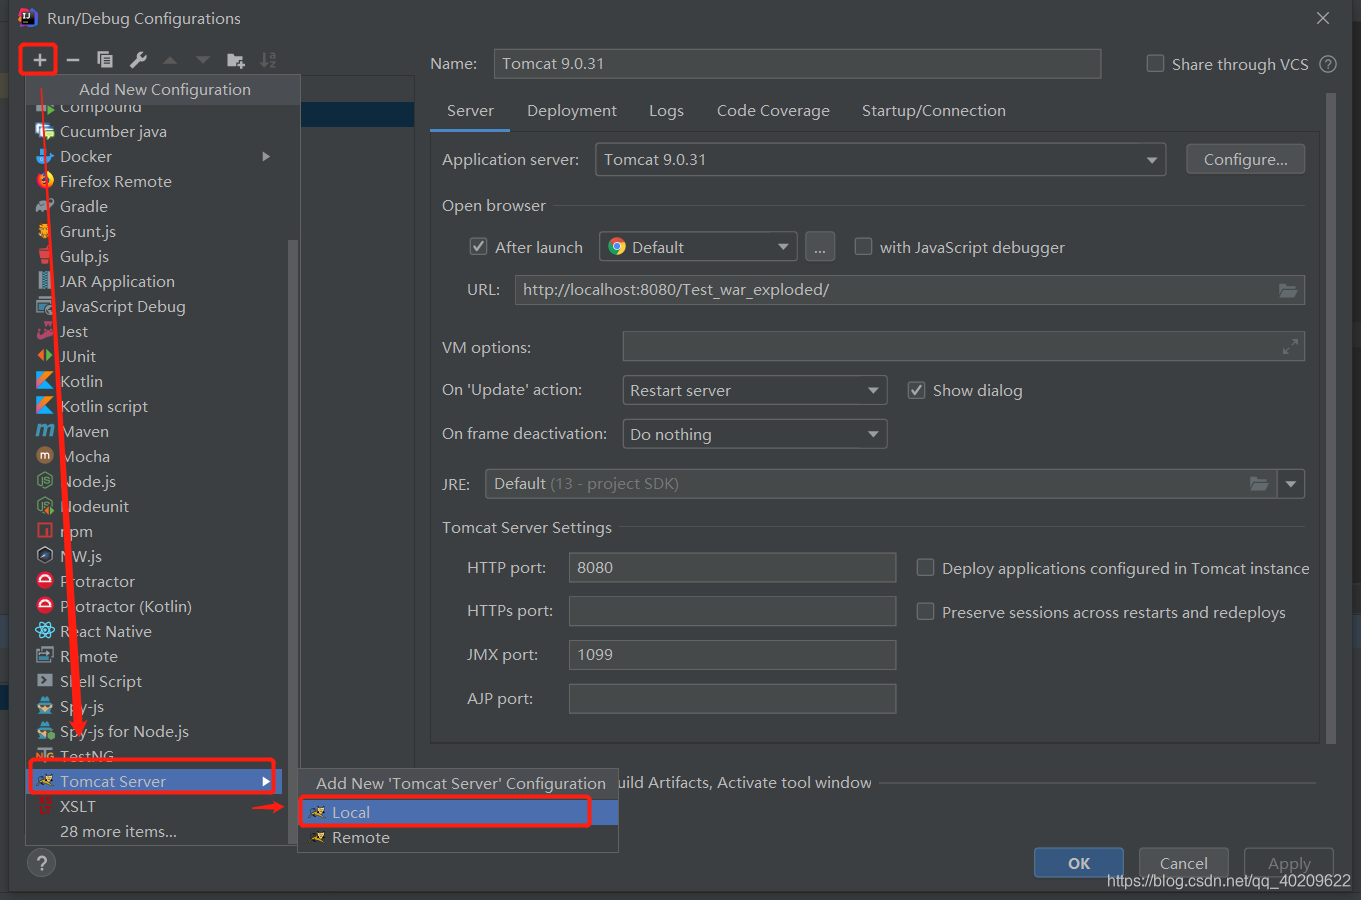Show 28 more items in list
1361x900 pixels.
click(x=118, y=831)
